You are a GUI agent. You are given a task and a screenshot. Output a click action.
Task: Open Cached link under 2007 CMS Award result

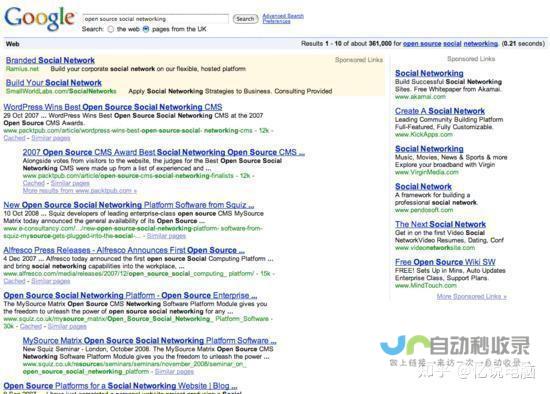tap(34, 183)
